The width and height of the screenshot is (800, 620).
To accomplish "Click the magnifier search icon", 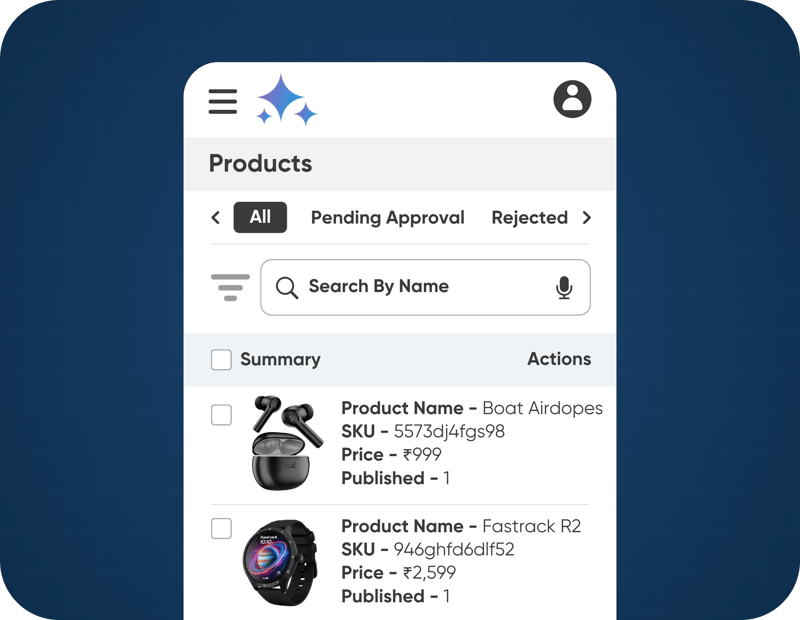I will 287,288.
